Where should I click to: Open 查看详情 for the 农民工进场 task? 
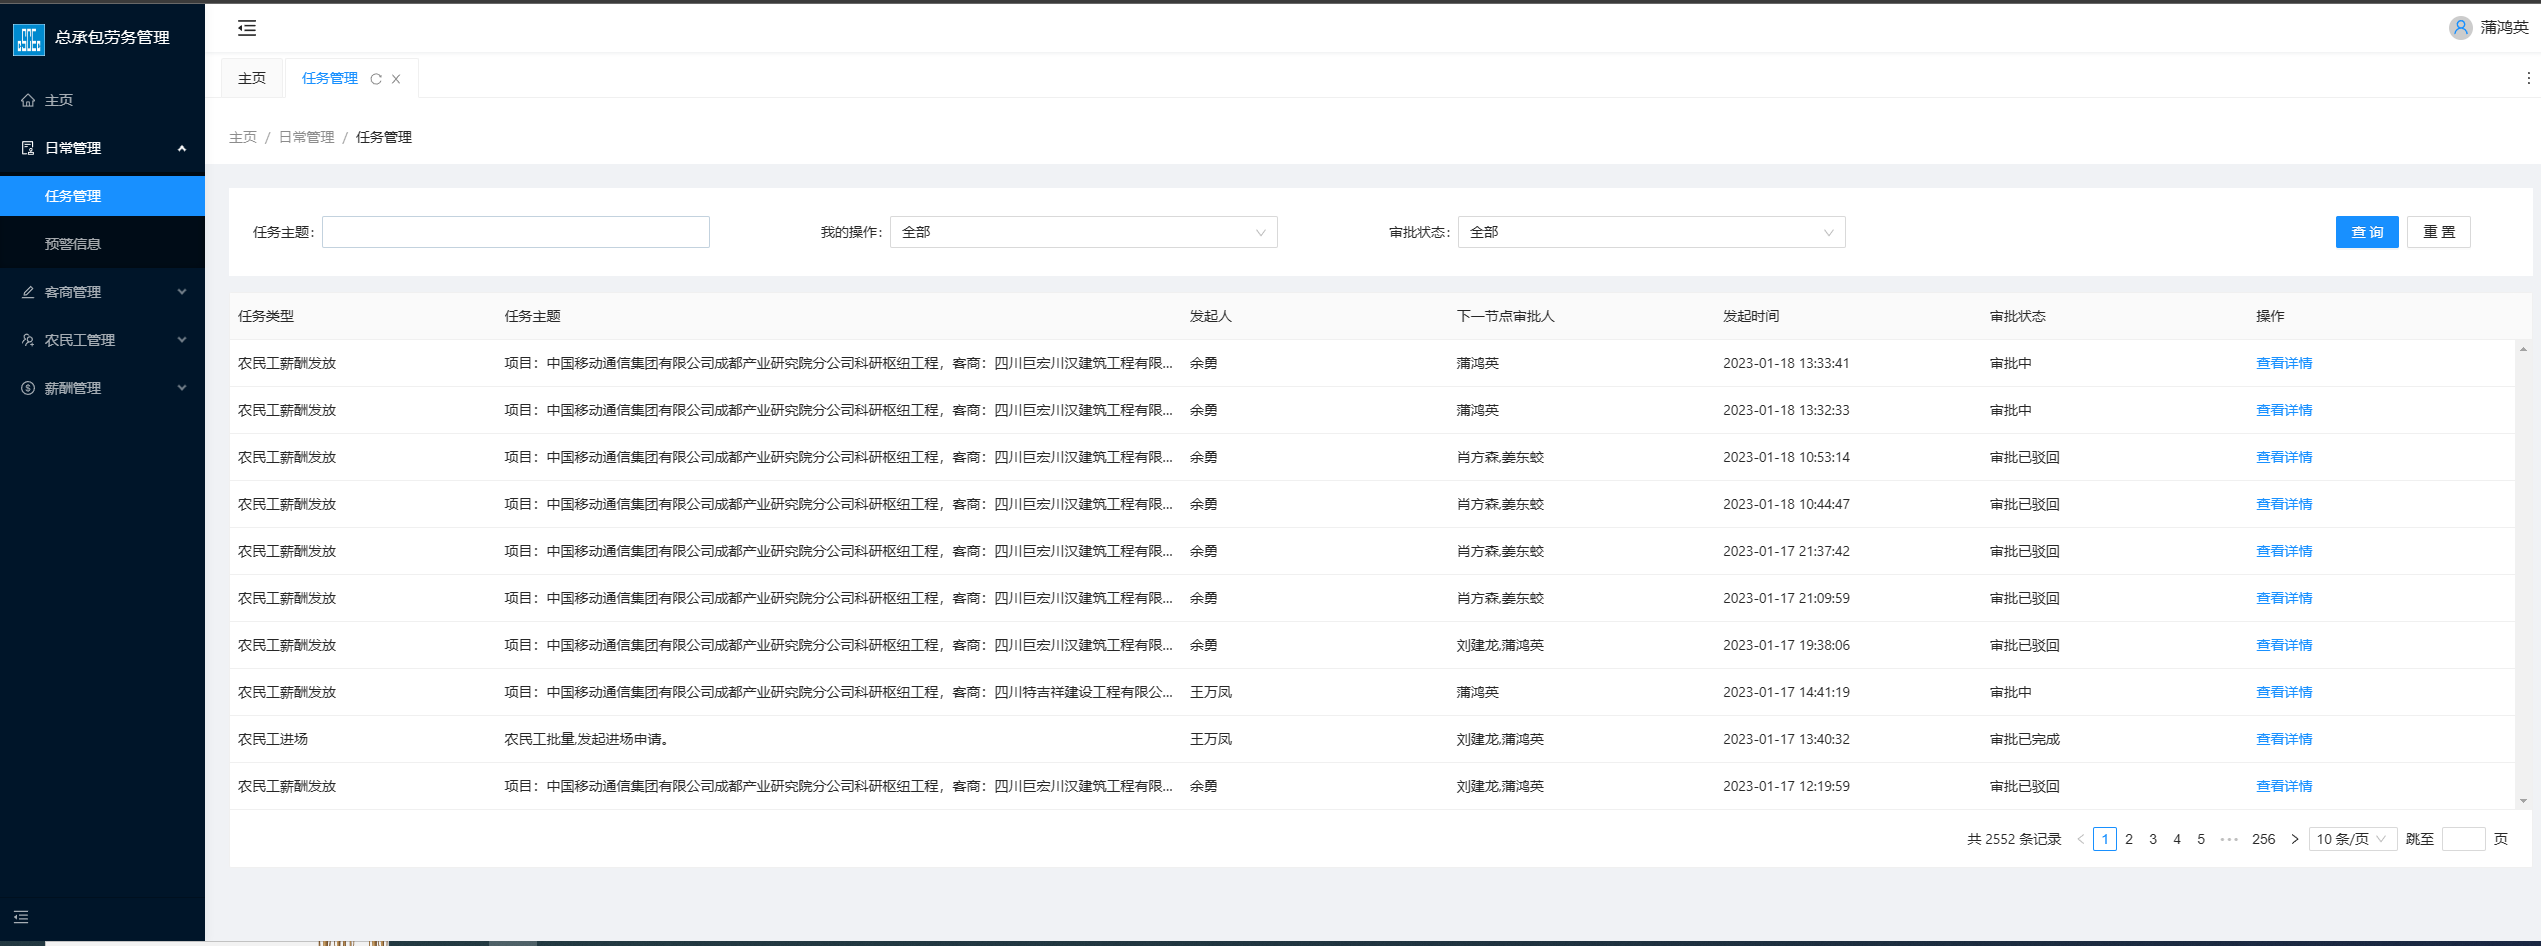(x=2284, y=739)
